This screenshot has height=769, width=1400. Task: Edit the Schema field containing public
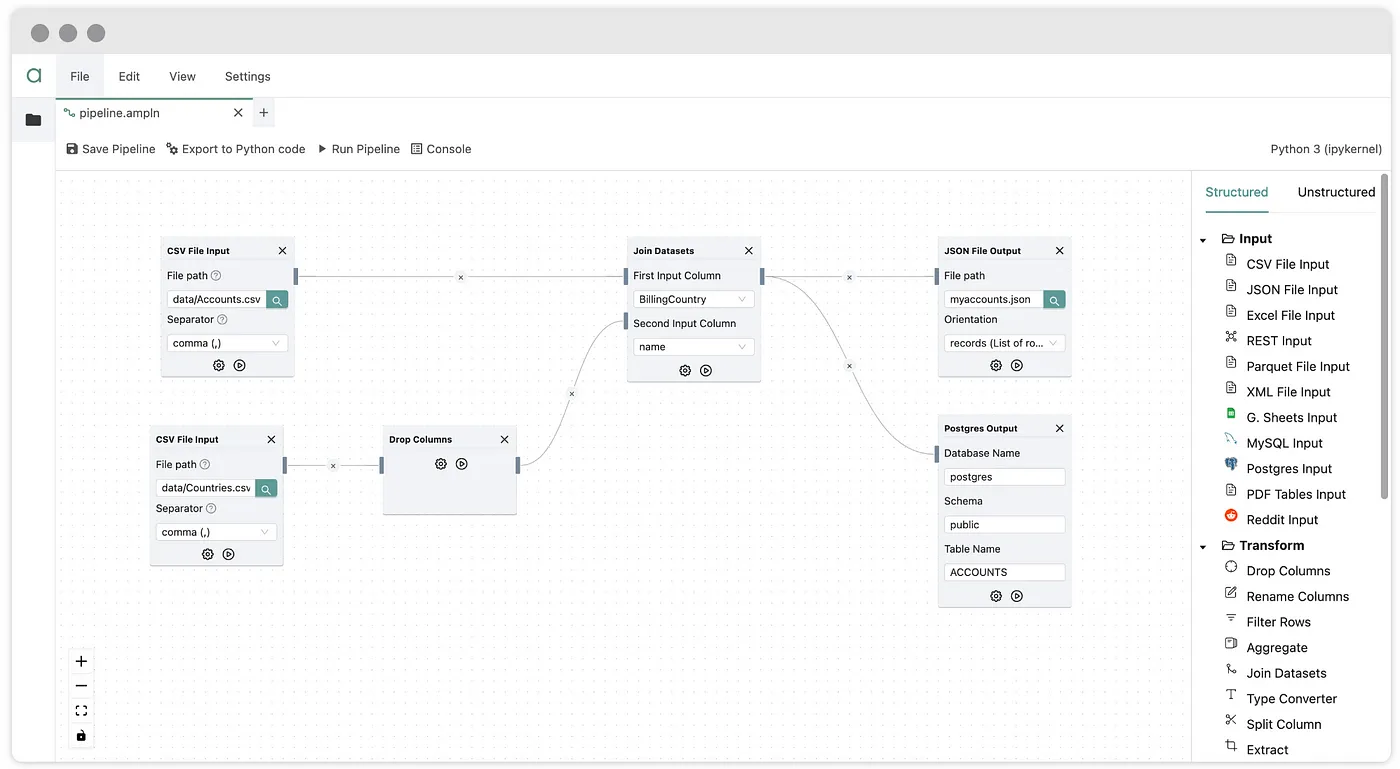pos(1005,525)
